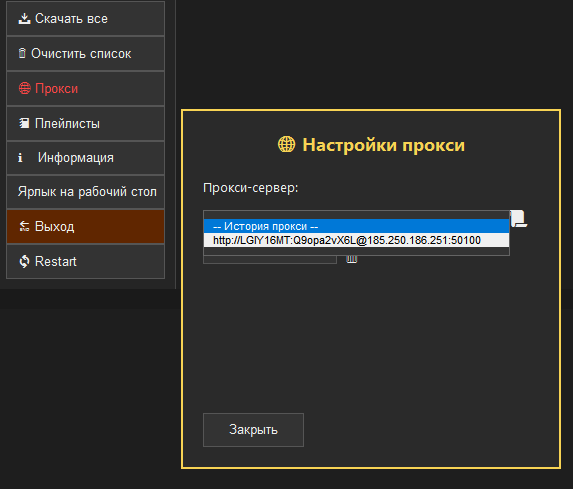Click the Выход exit button

click(x=86, y=227)
